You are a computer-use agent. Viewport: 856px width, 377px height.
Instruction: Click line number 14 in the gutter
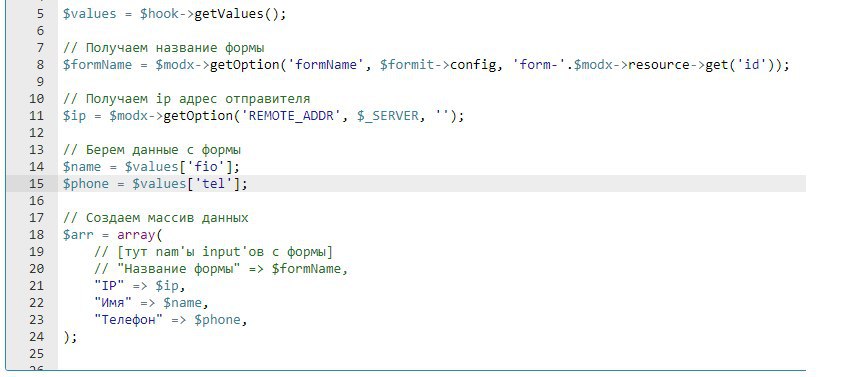pos(36,166)
